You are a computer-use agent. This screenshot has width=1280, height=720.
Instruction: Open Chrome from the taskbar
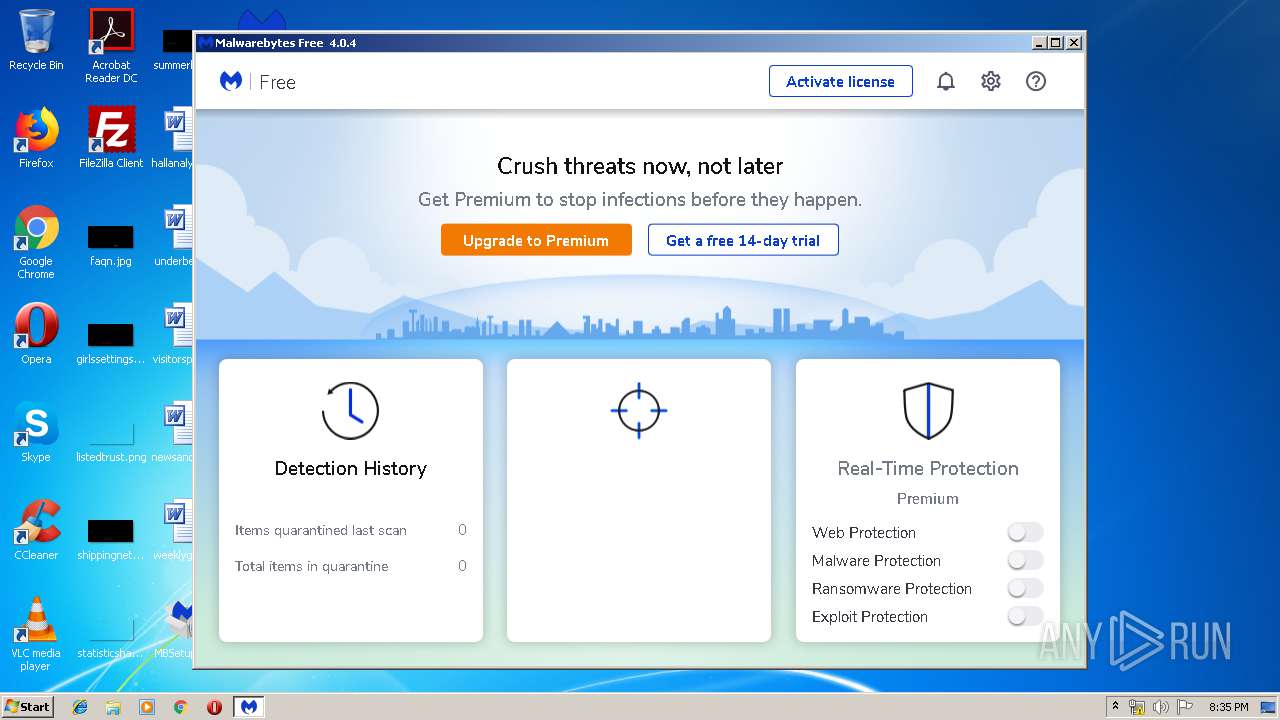[x=181, y=707]
